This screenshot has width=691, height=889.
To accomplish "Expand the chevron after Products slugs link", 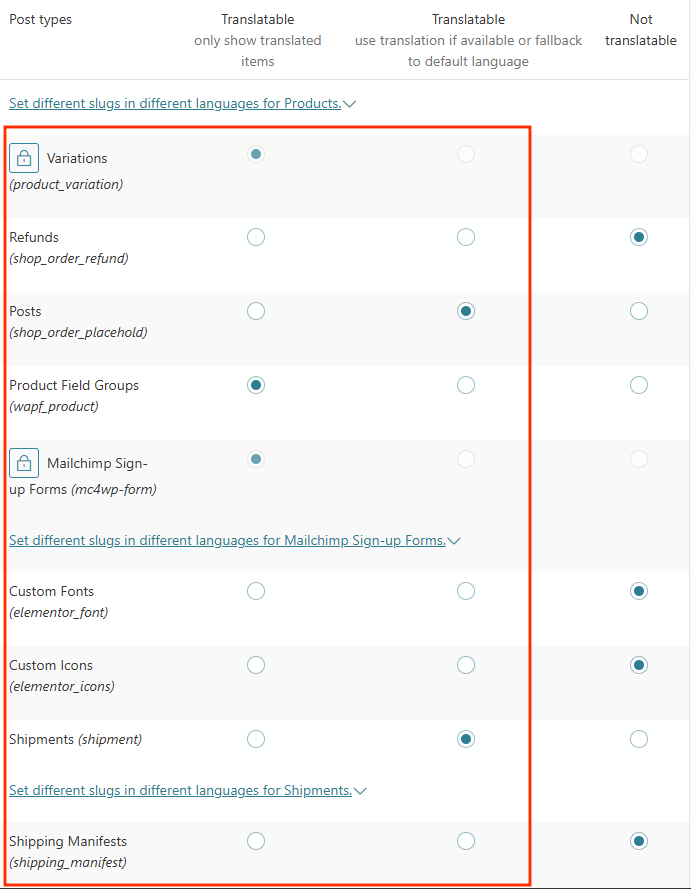I will click(x=350, y=103).
